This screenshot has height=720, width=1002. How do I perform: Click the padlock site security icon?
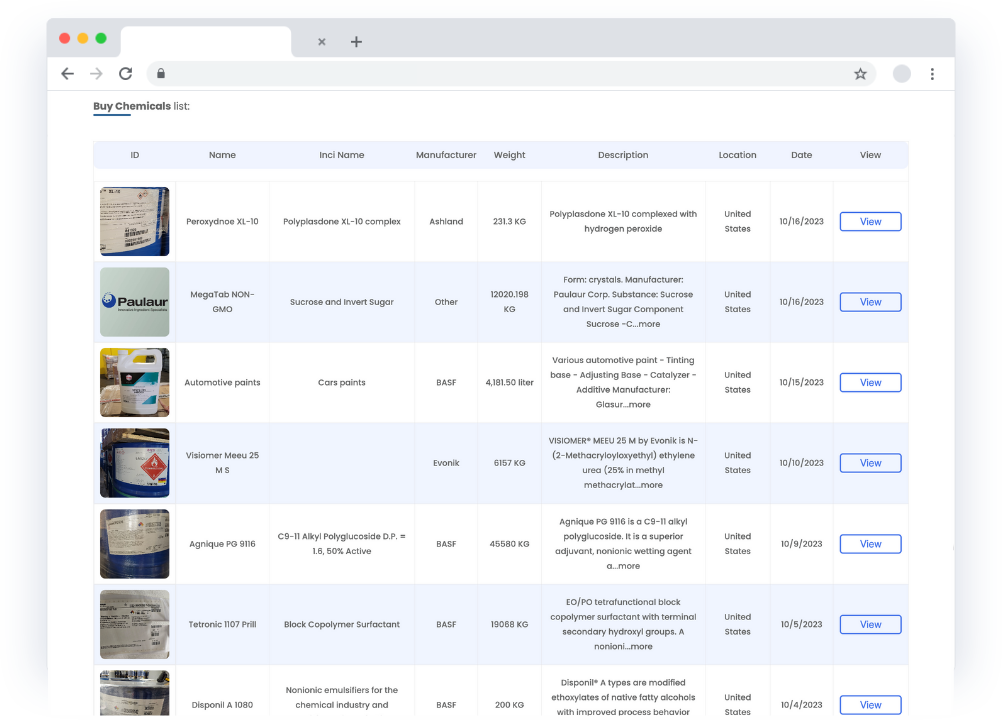tap(161, 73)
